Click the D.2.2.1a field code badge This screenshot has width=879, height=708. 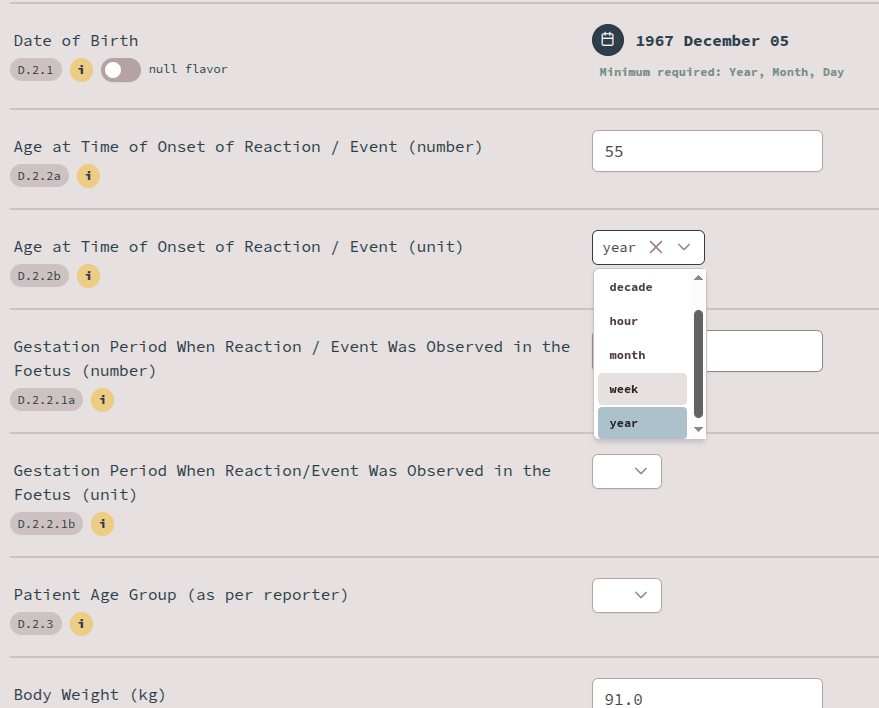[47, 400]
